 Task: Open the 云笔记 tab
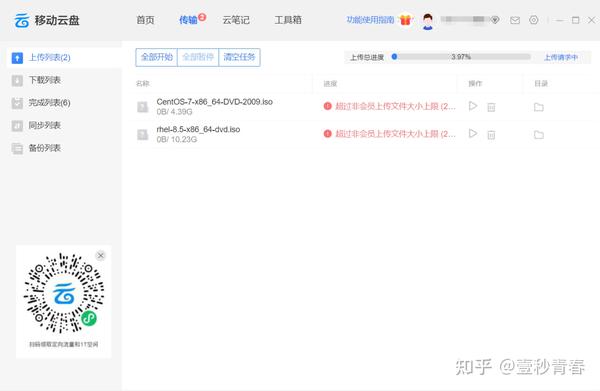[x=236, y=20]
